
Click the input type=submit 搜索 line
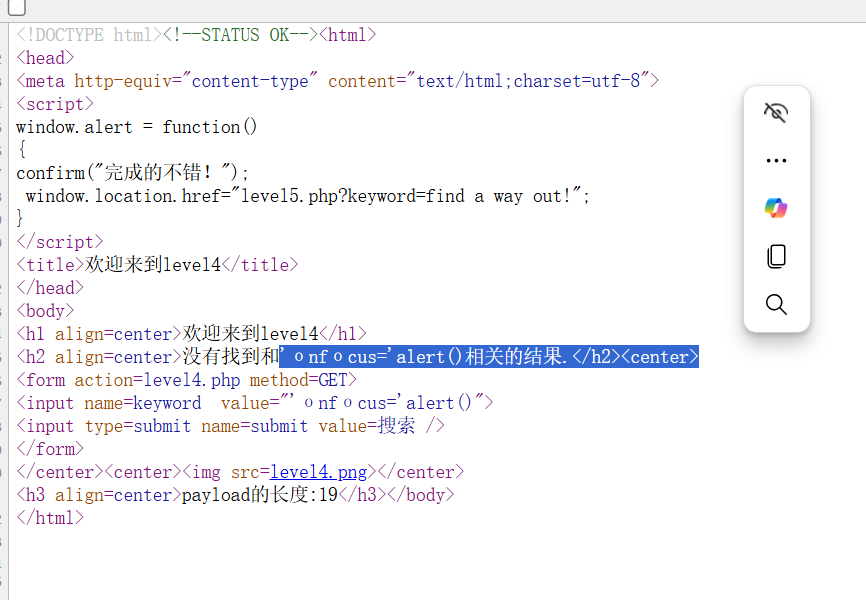(230, 426)
